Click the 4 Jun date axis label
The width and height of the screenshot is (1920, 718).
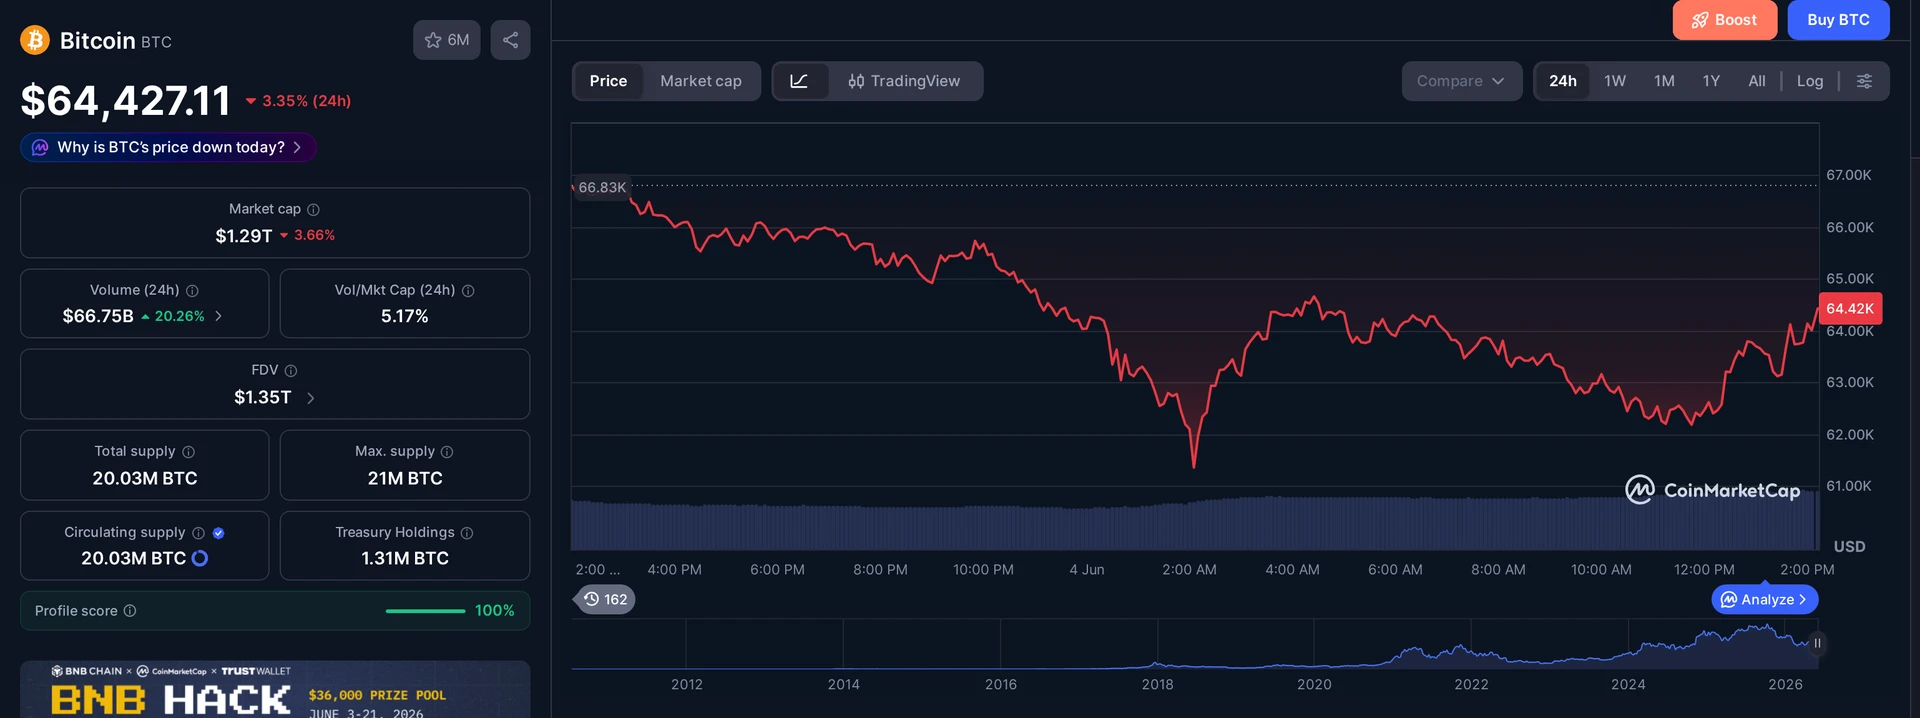tap(1087, 570)
